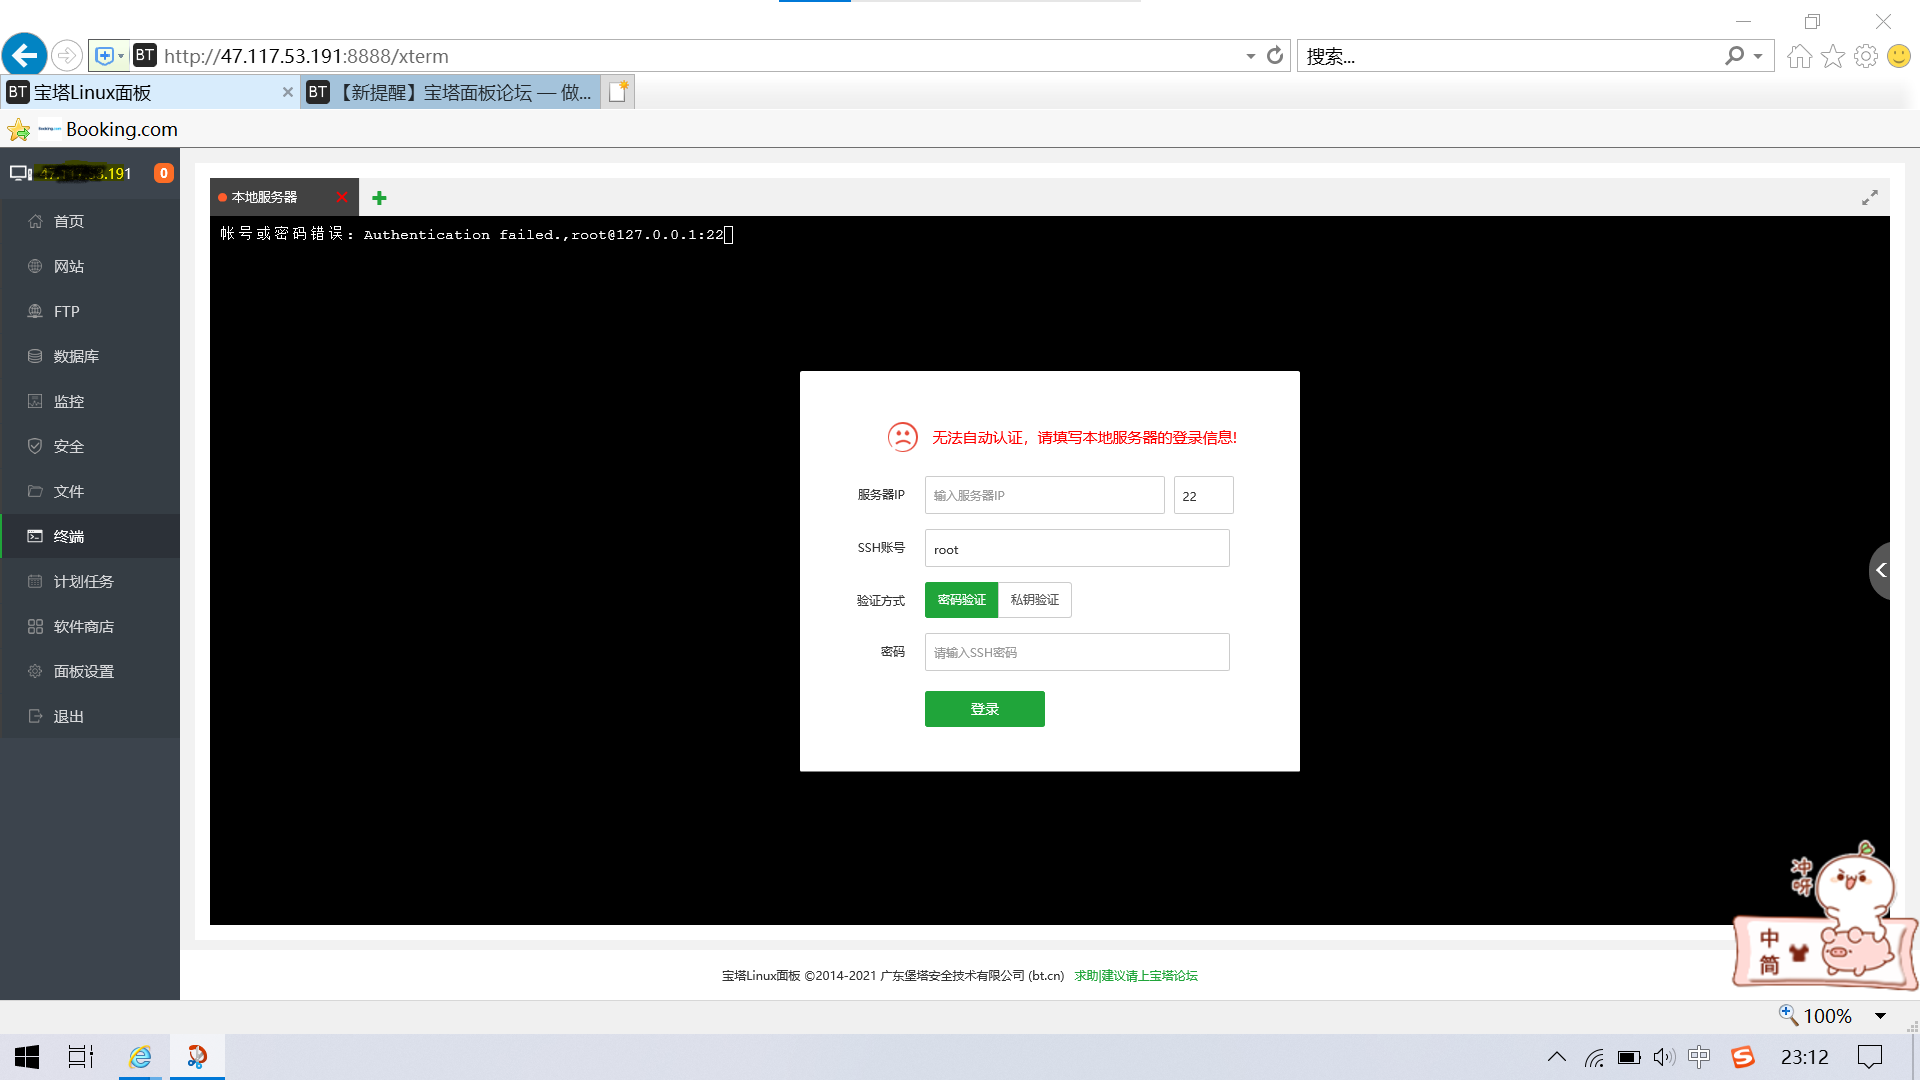Screen dimensions: 1920x1080
Task: Toggle the 中 input language indicator
Action: [x=1699, y=1057]
